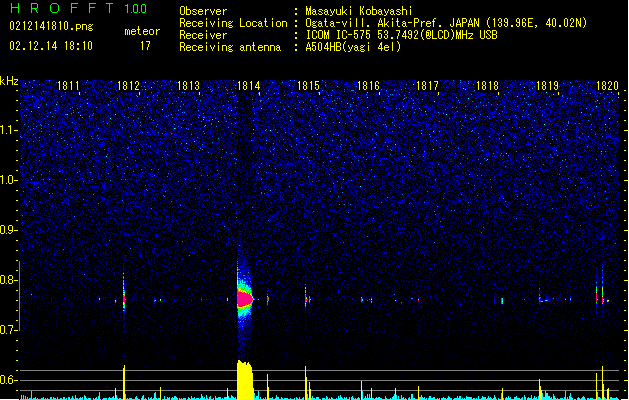Click time marker 1816
This screenshot has width=629, height=400.
point(368,86)
